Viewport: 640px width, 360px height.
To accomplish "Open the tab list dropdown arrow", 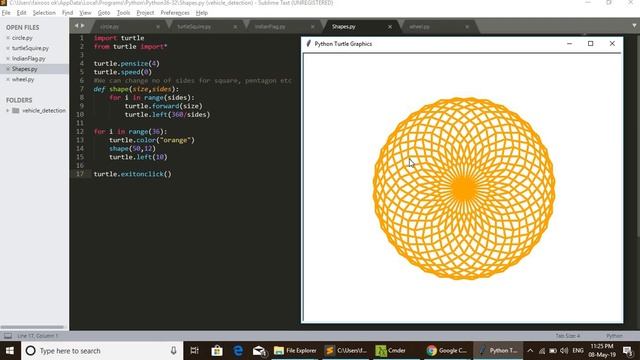I will click(634, 25).
